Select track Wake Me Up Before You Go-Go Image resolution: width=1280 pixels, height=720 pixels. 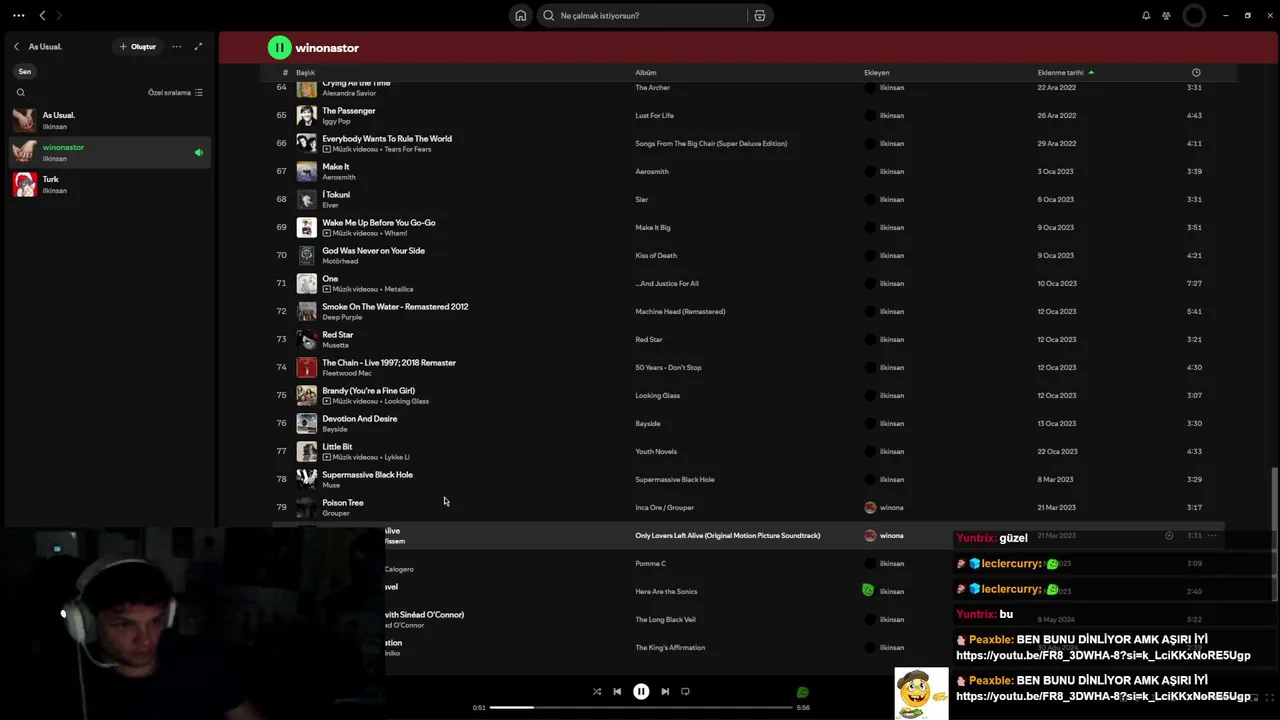[379, 222]
